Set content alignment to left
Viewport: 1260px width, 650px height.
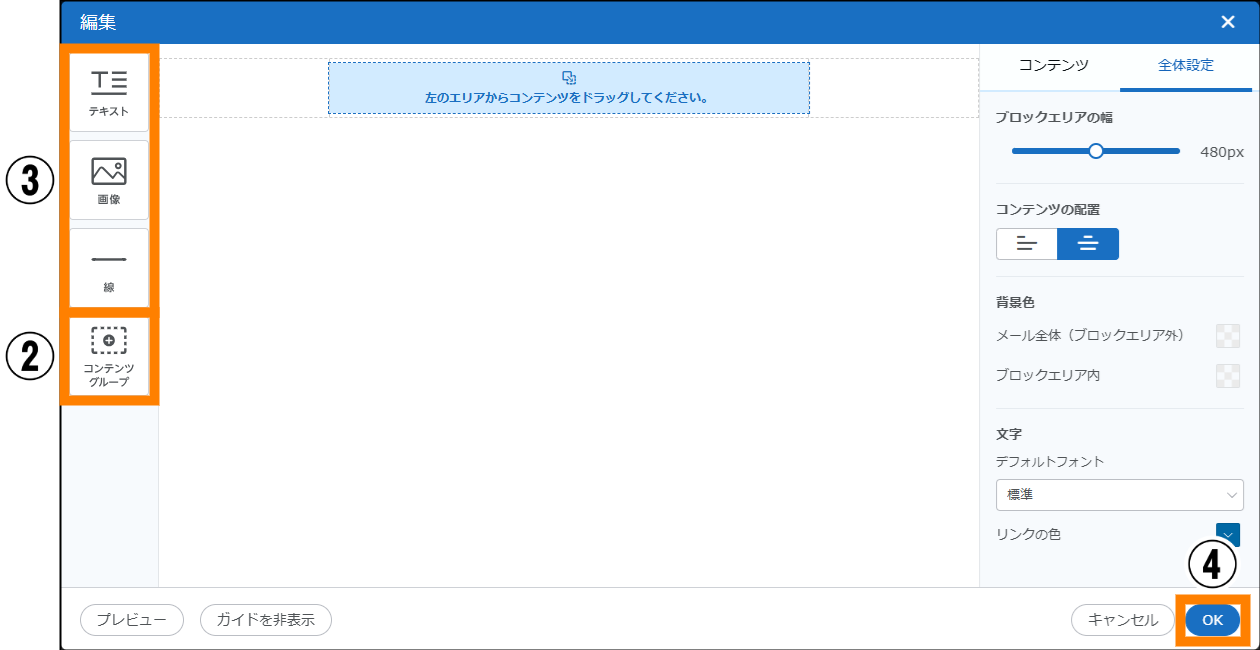coord(1027,244)
